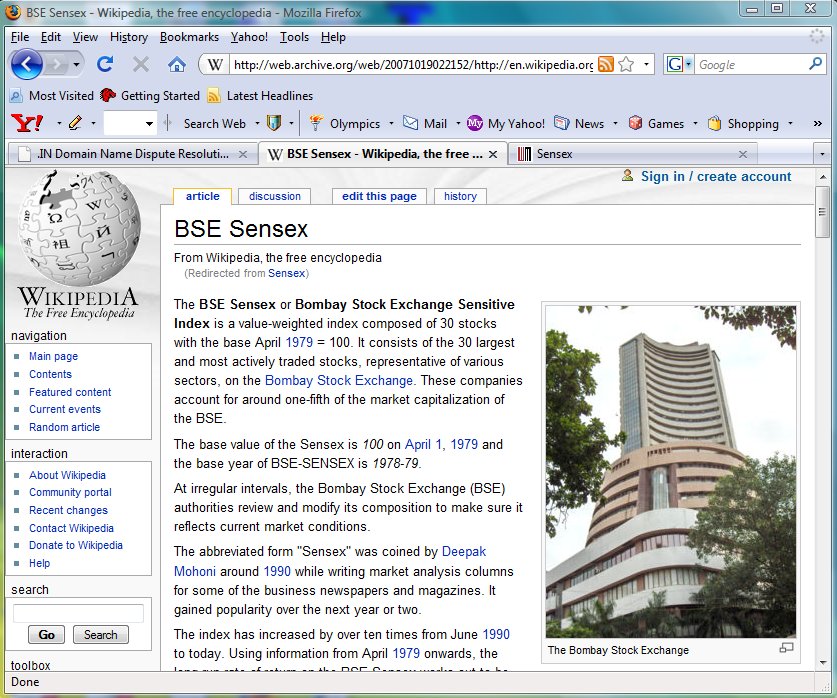This screenshot has height=698, width=837.
Task: Open the Latest Headlines feed bookmark
Action: point(260,96)
